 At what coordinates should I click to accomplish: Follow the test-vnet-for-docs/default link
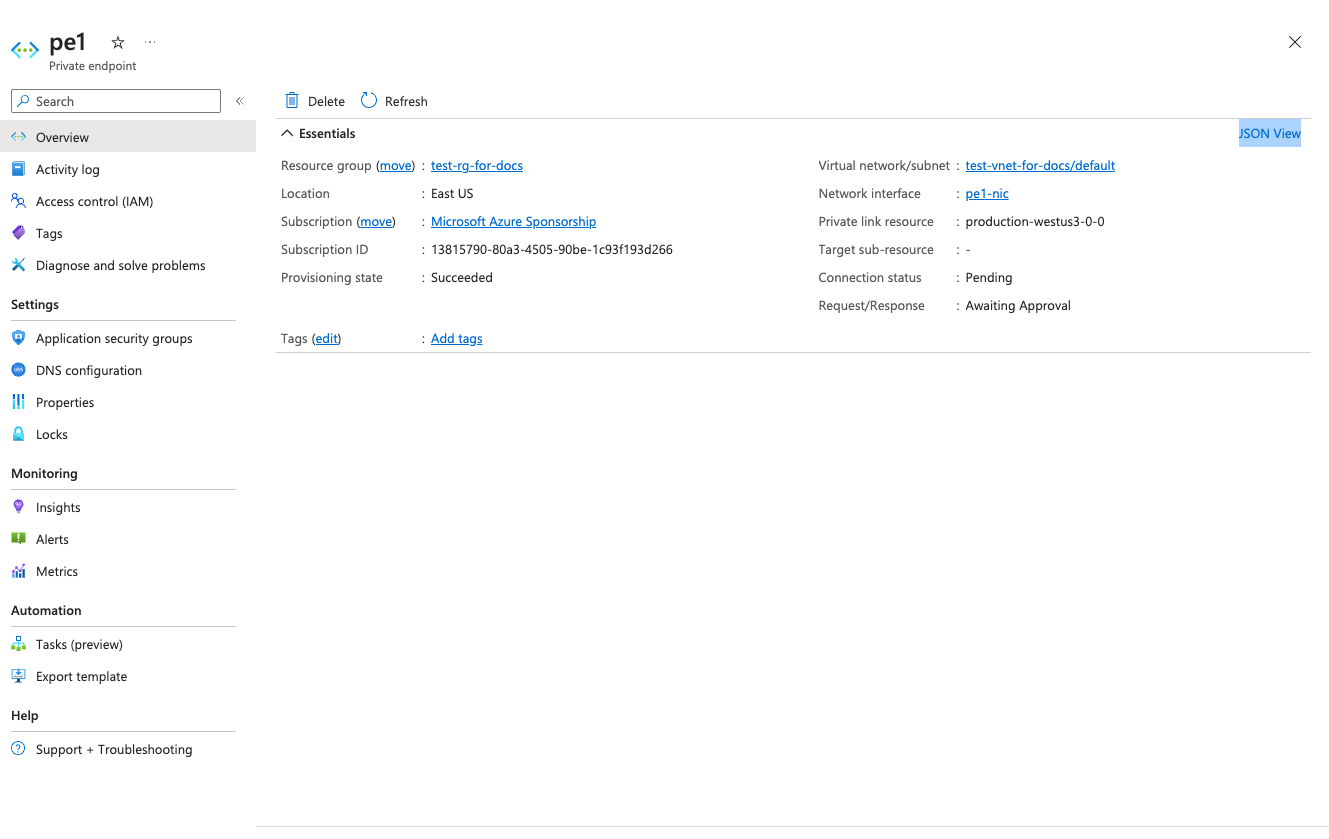pos(1040,165)
